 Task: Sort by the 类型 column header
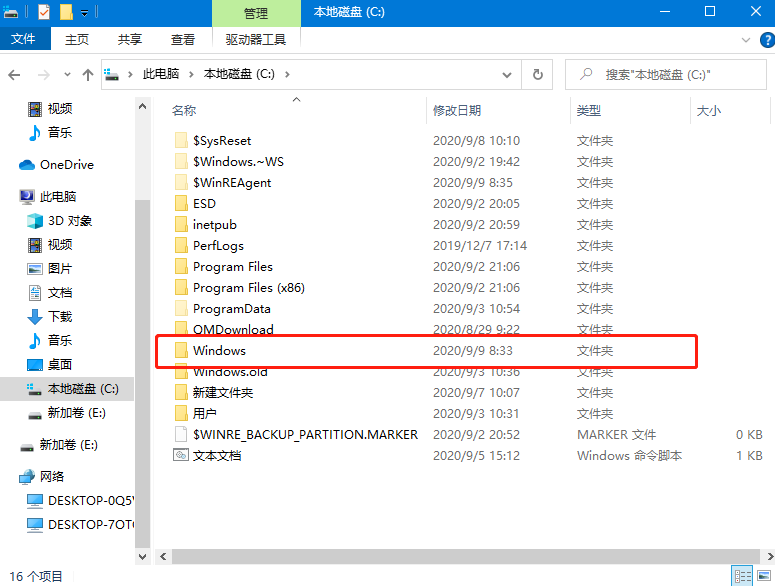pos(588,110)
